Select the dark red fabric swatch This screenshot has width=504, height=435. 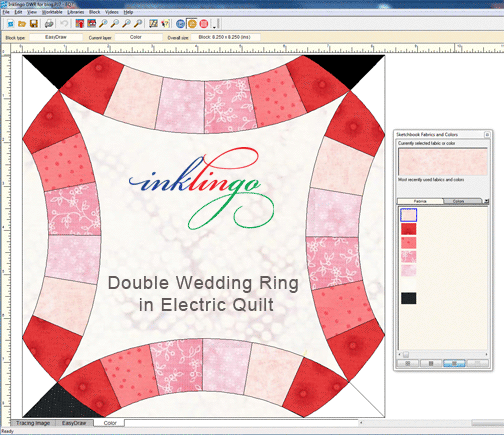[x=409, y=229]
